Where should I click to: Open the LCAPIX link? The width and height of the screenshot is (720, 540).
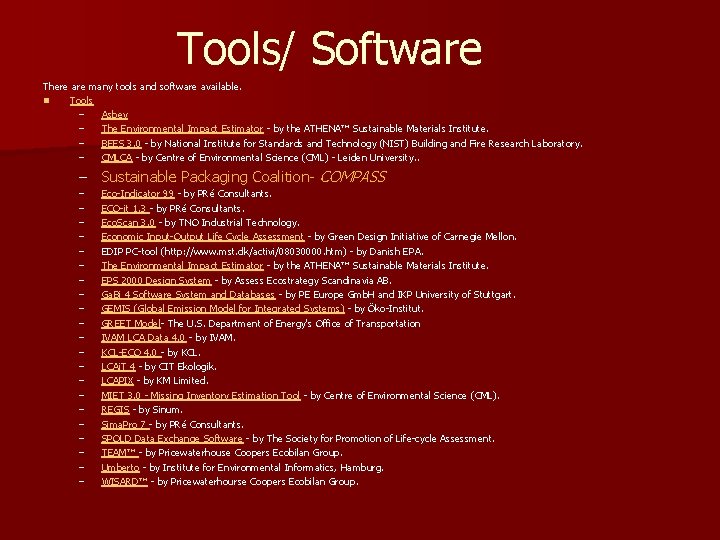tap(117, 380)
